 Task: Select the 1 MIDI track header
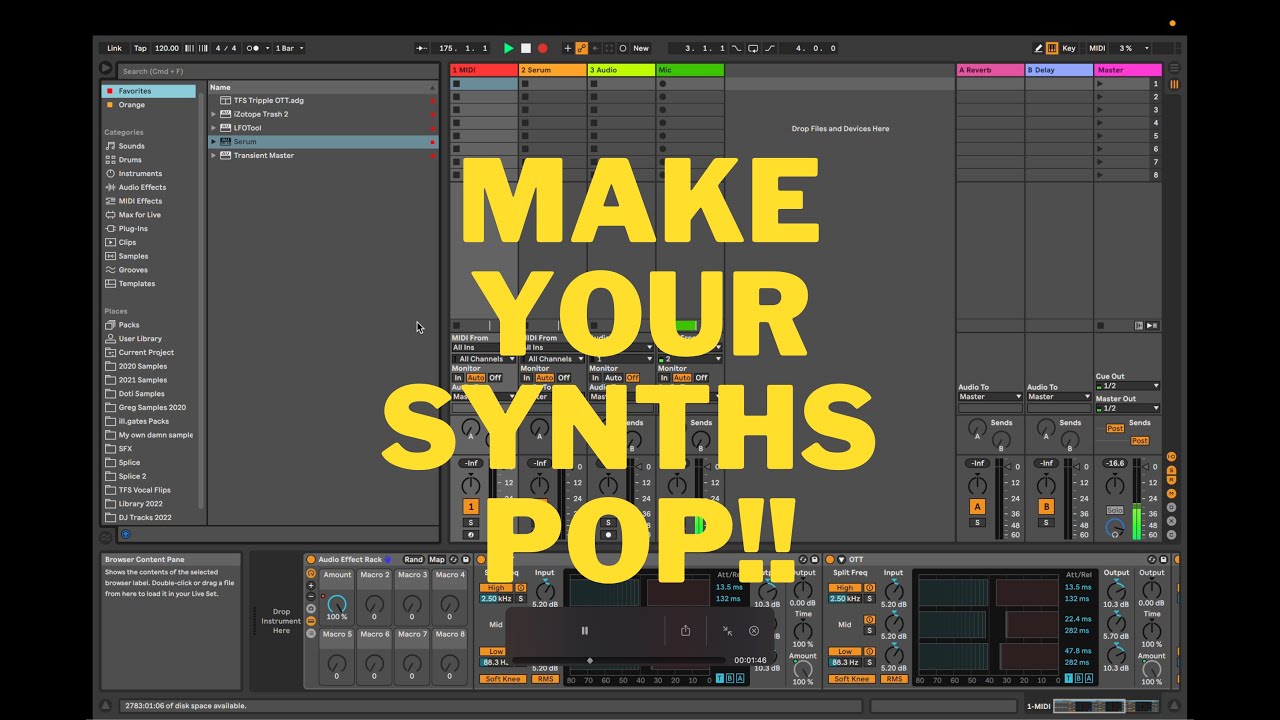[484, 70]
